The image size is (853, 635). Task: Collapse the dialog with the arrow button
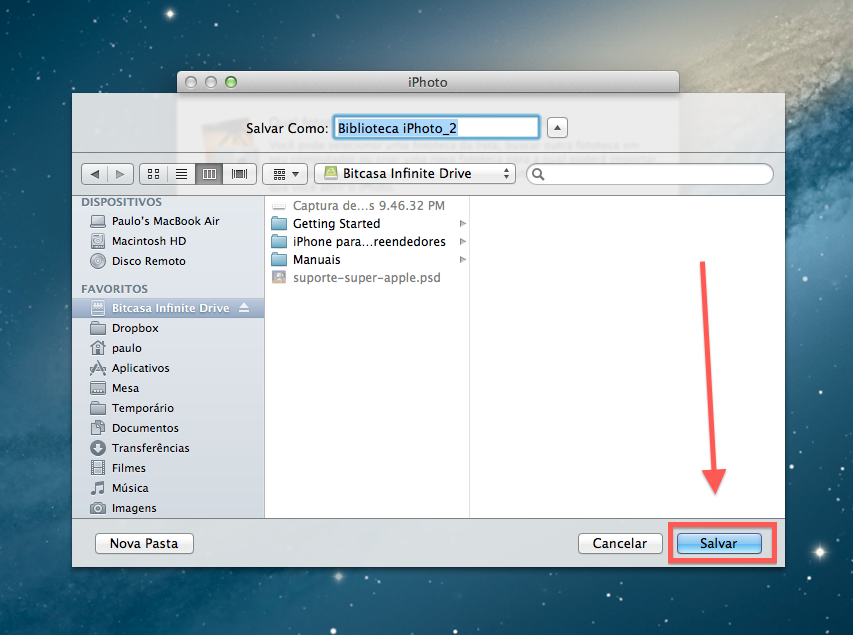click(558, 128)
